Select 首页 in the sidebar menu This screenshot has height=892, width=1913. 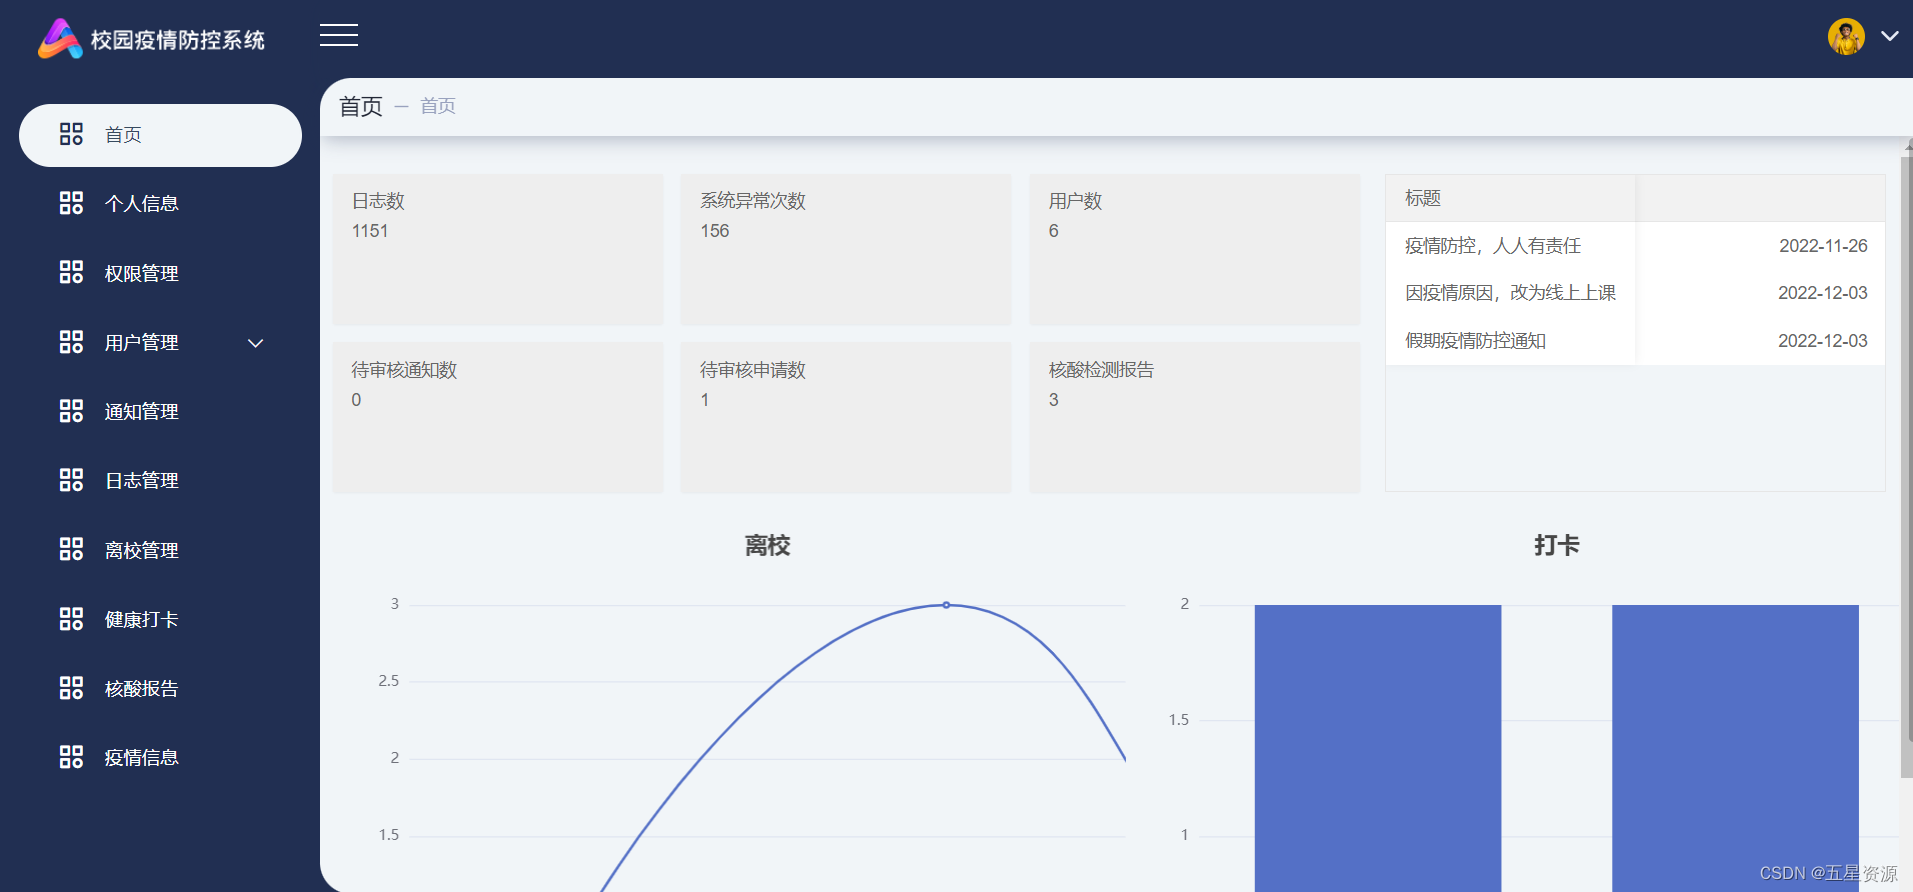tap(160, 135)
